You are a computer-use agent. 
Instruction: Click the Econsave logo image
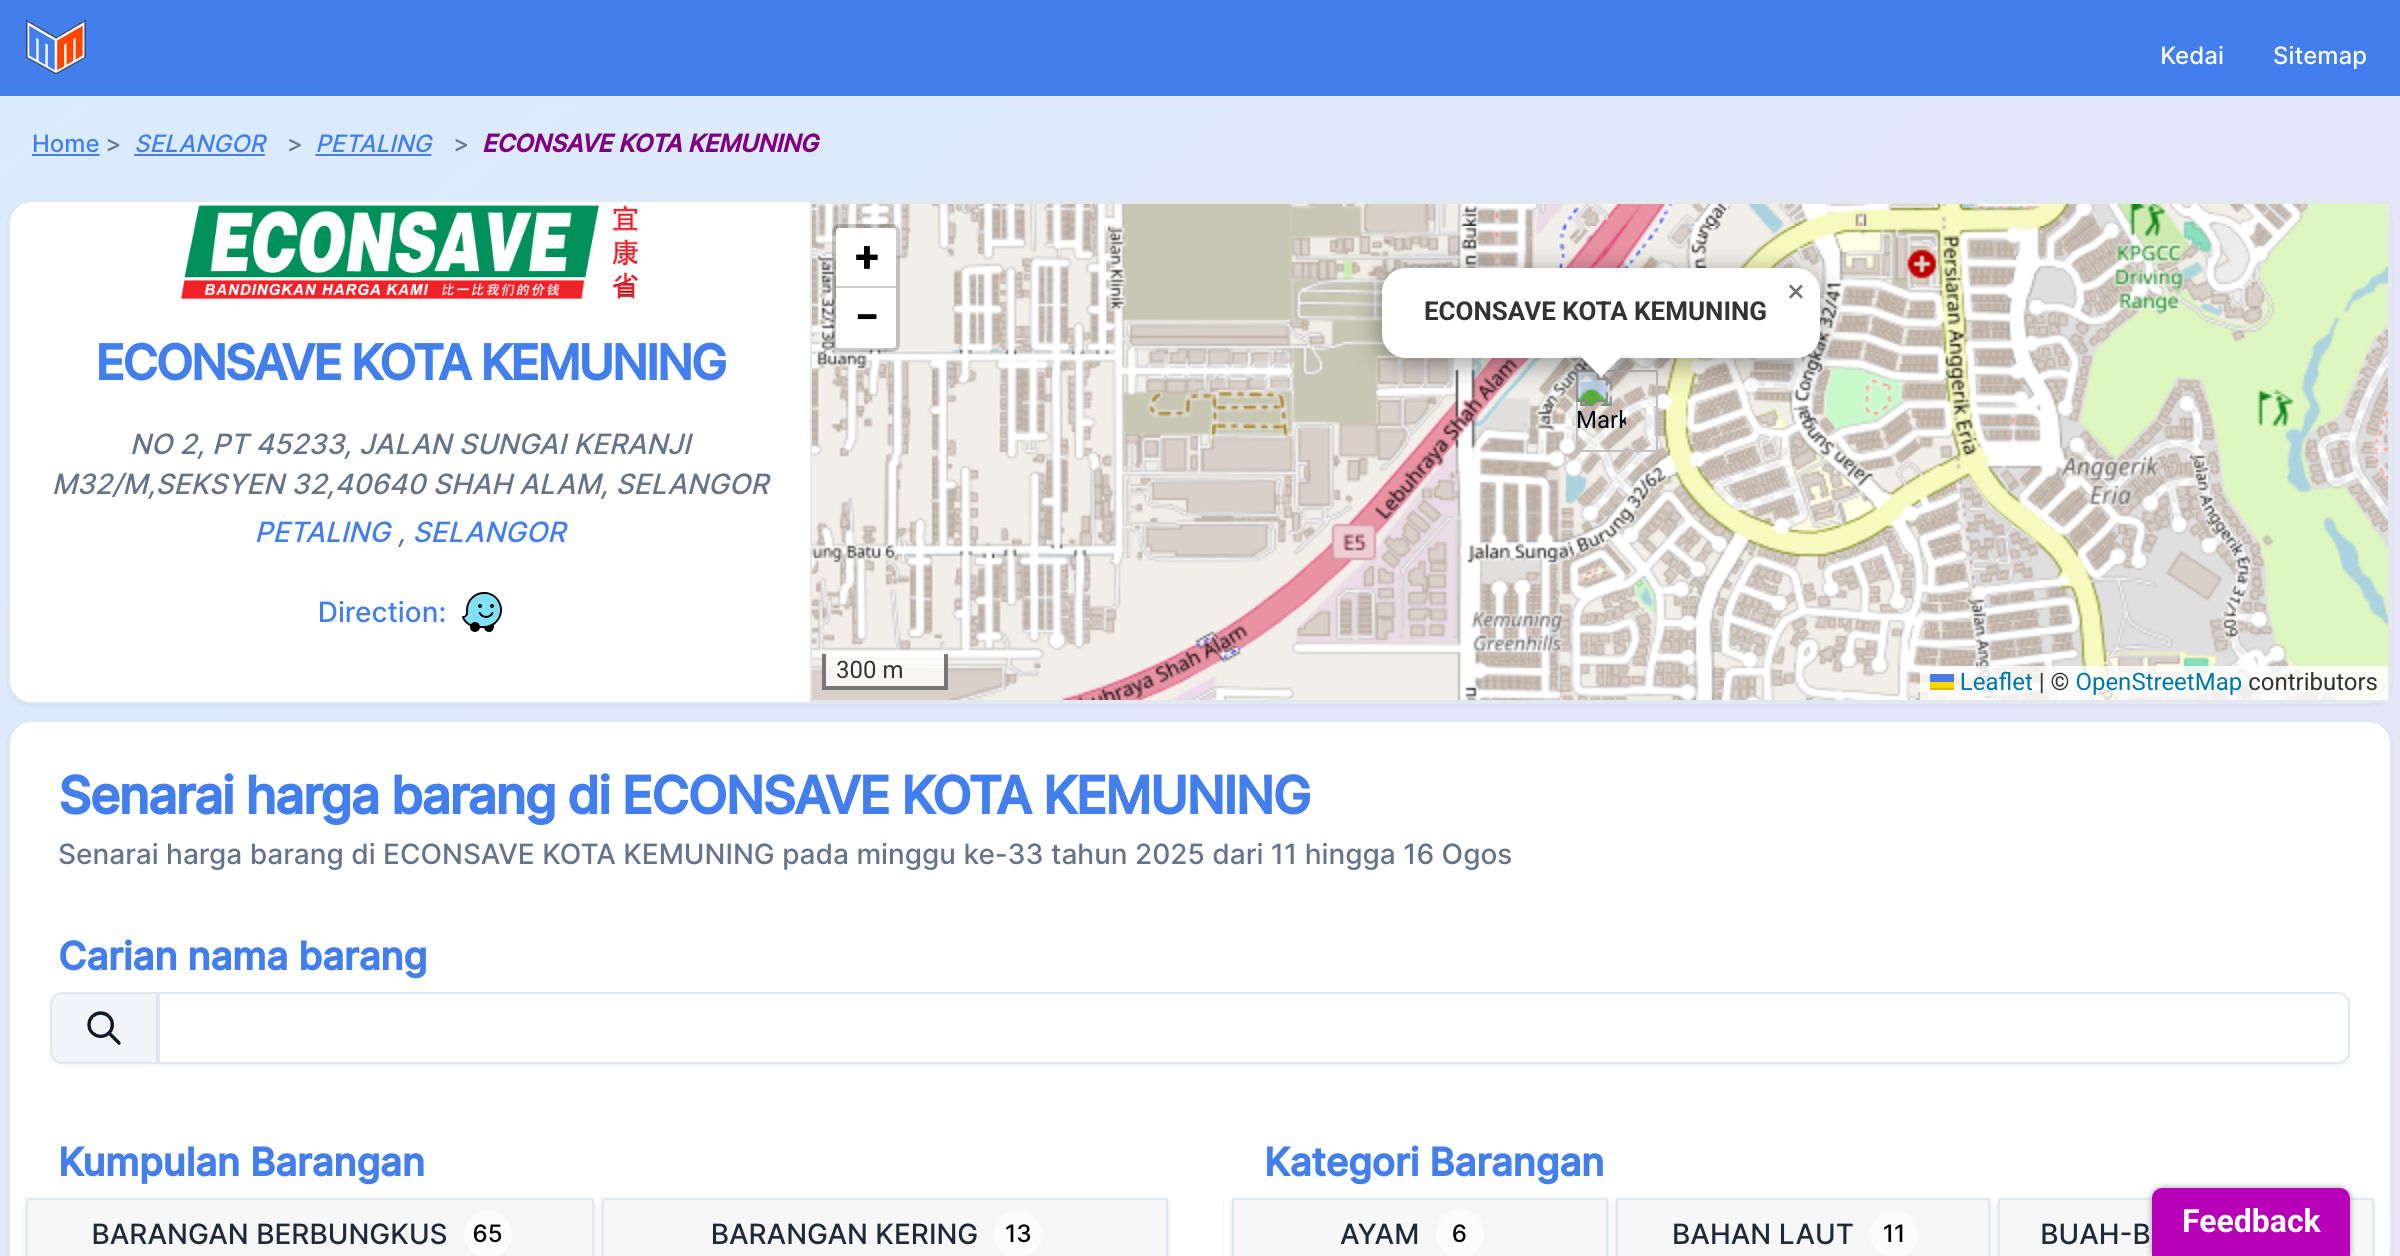click(x=410, y=253)
